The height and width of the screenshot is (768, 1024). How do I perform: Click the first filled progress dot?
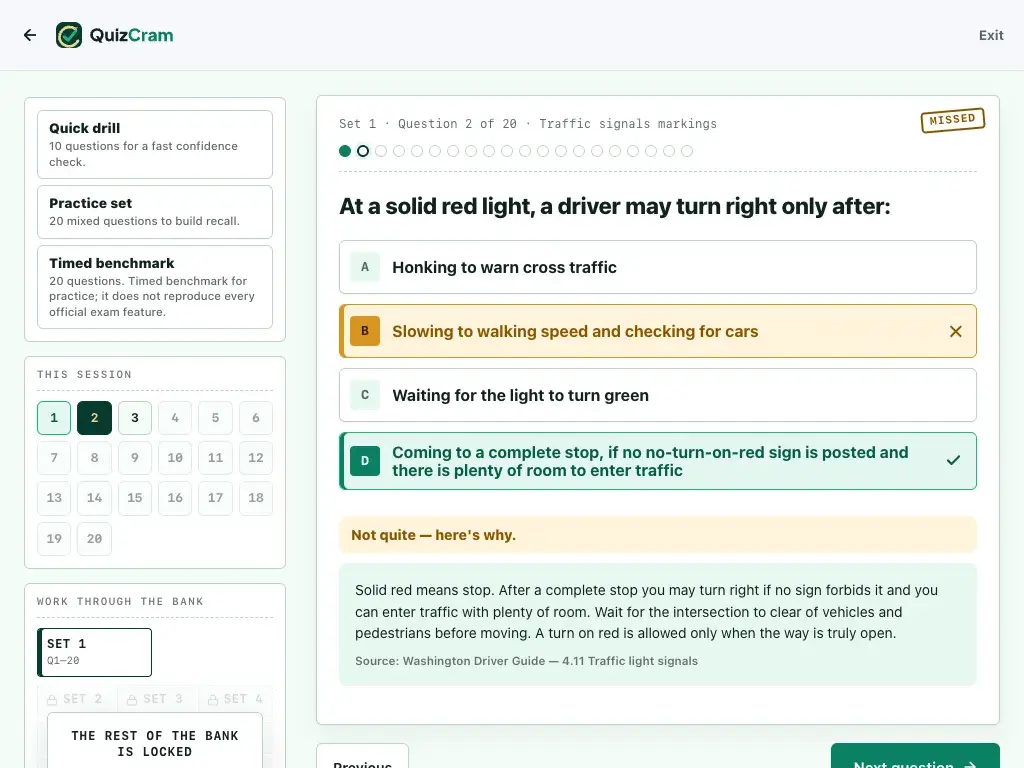tap(345, 152)
